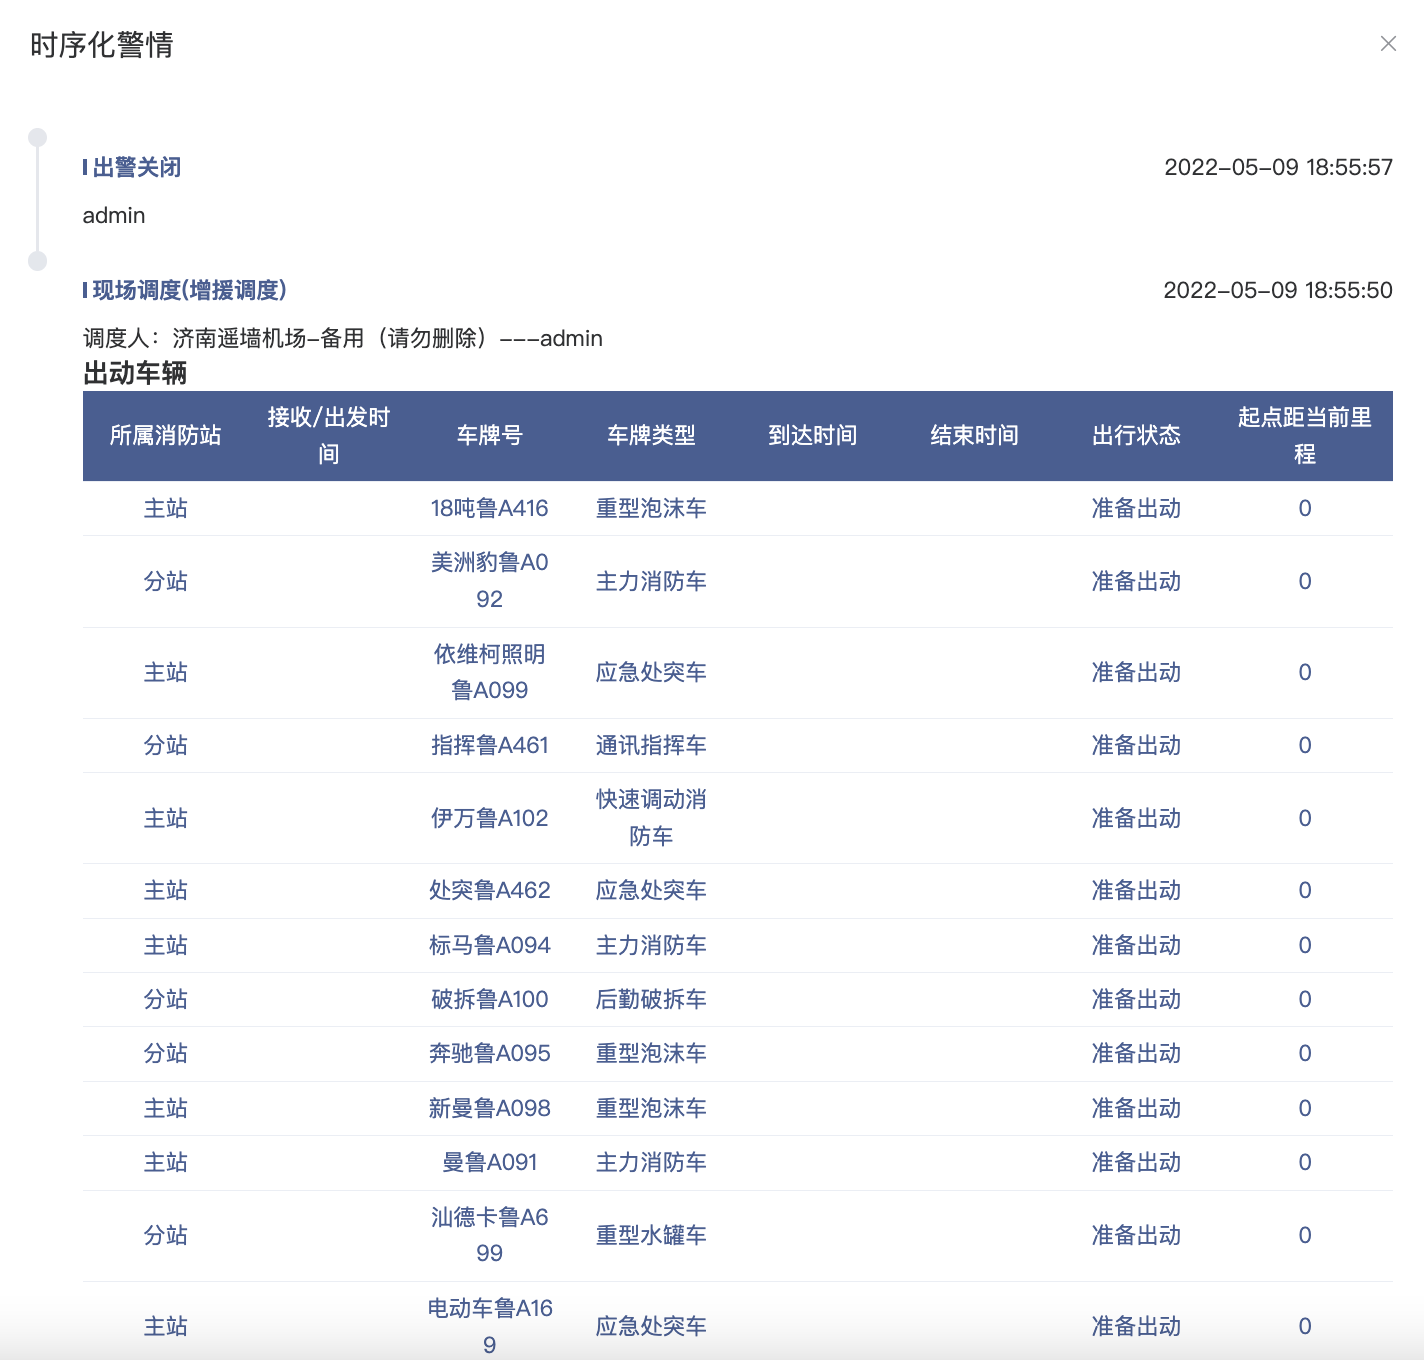Screen dimensions: 1424x1360
Task: Select plate 标马鲁A094
Action: click(489, 945)
